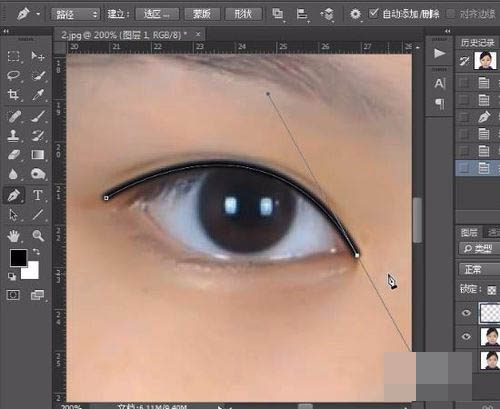Swap foreground and background colors
500x409 pixels.
36,252
